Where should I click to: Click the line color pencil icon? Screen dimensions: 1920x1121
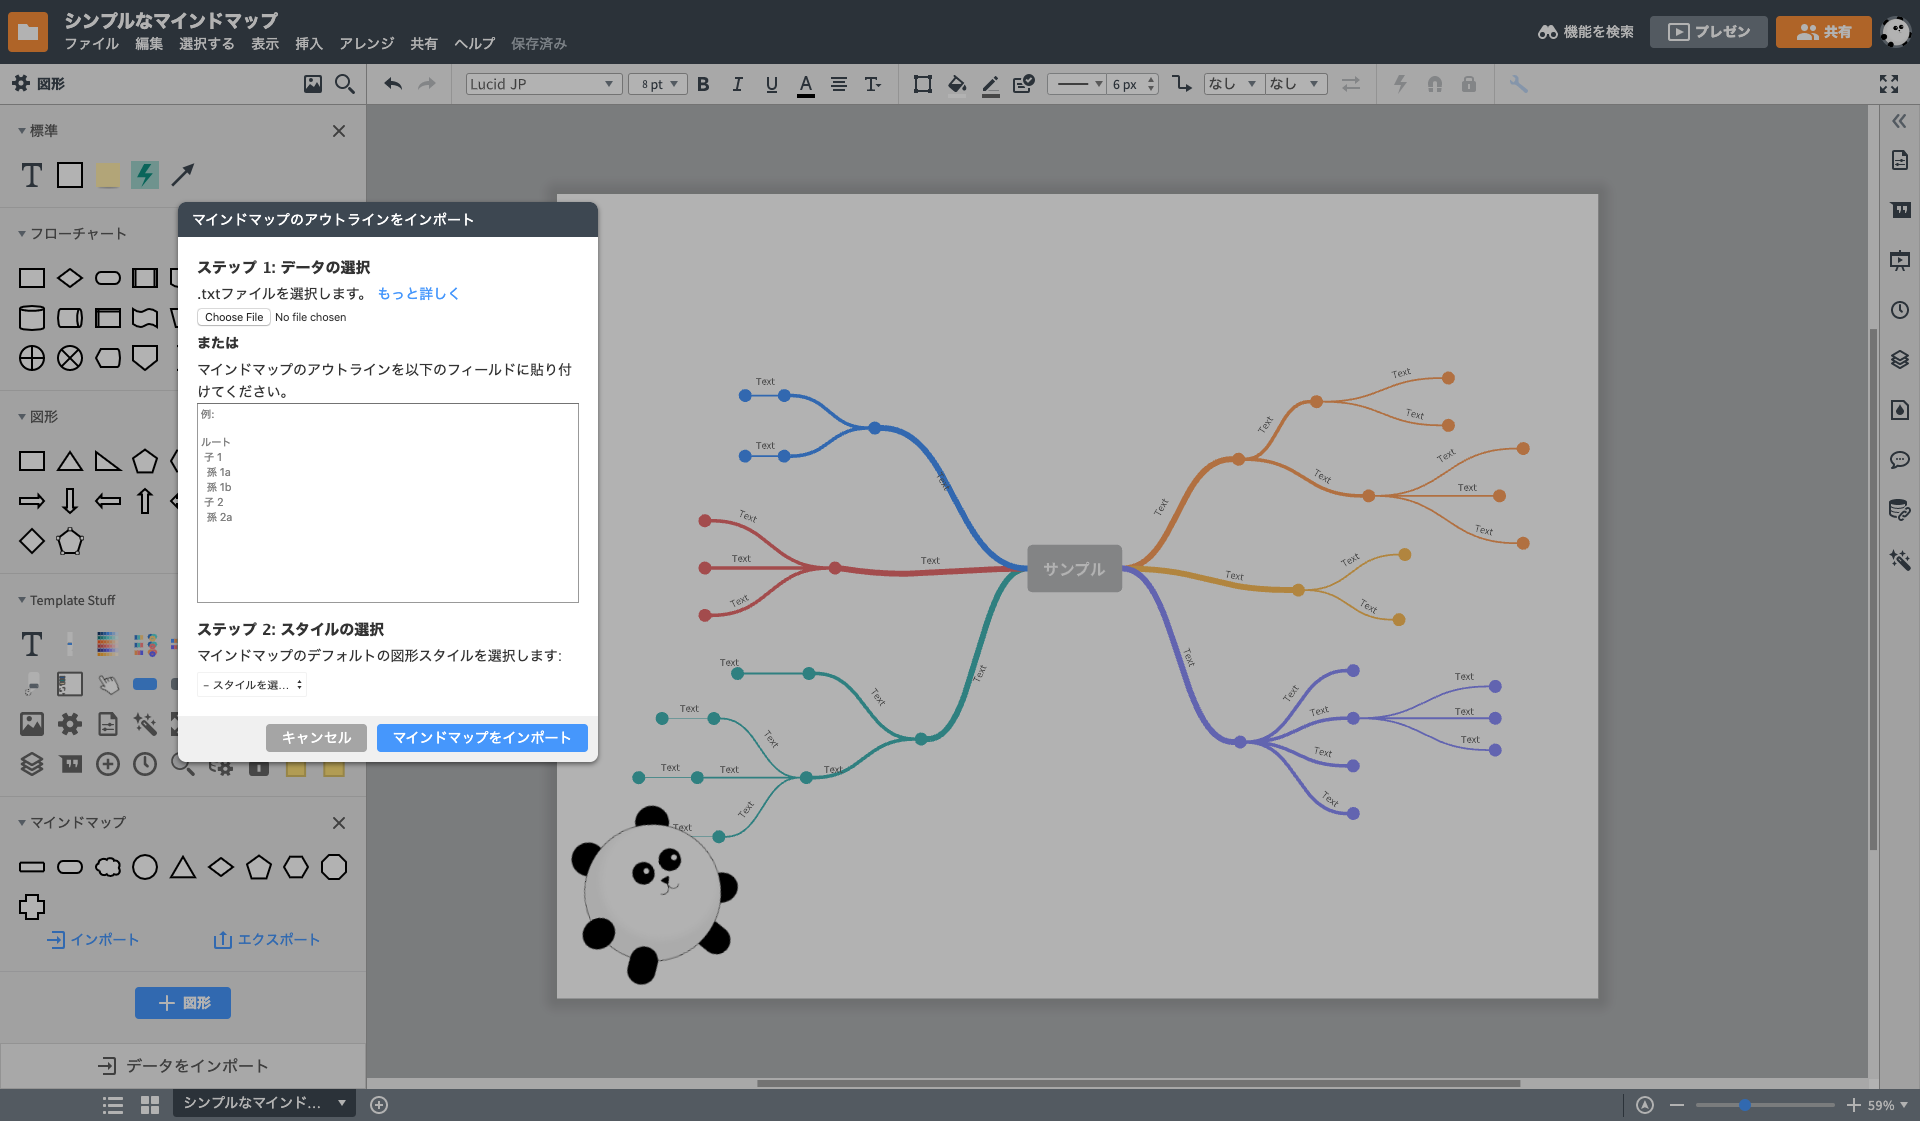(x=990, y=85)
